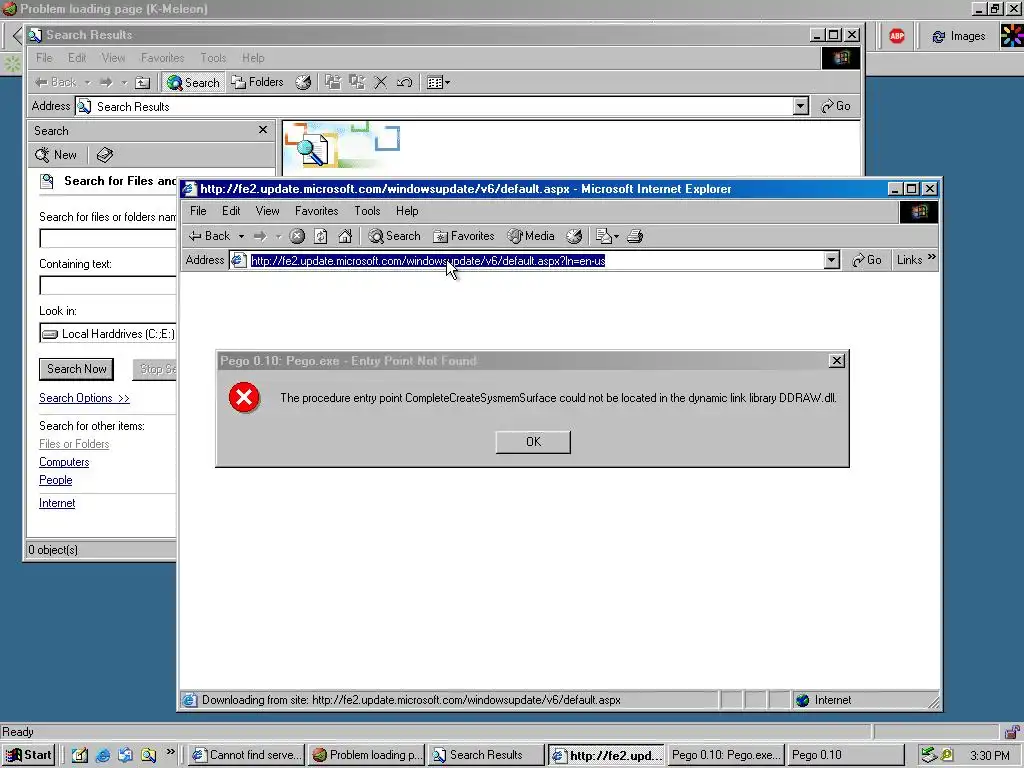Expand Search Results address bar dropdown
The width and height of the screenshot is (1024, 768).
pyautogui.click(x=801, y=106)
